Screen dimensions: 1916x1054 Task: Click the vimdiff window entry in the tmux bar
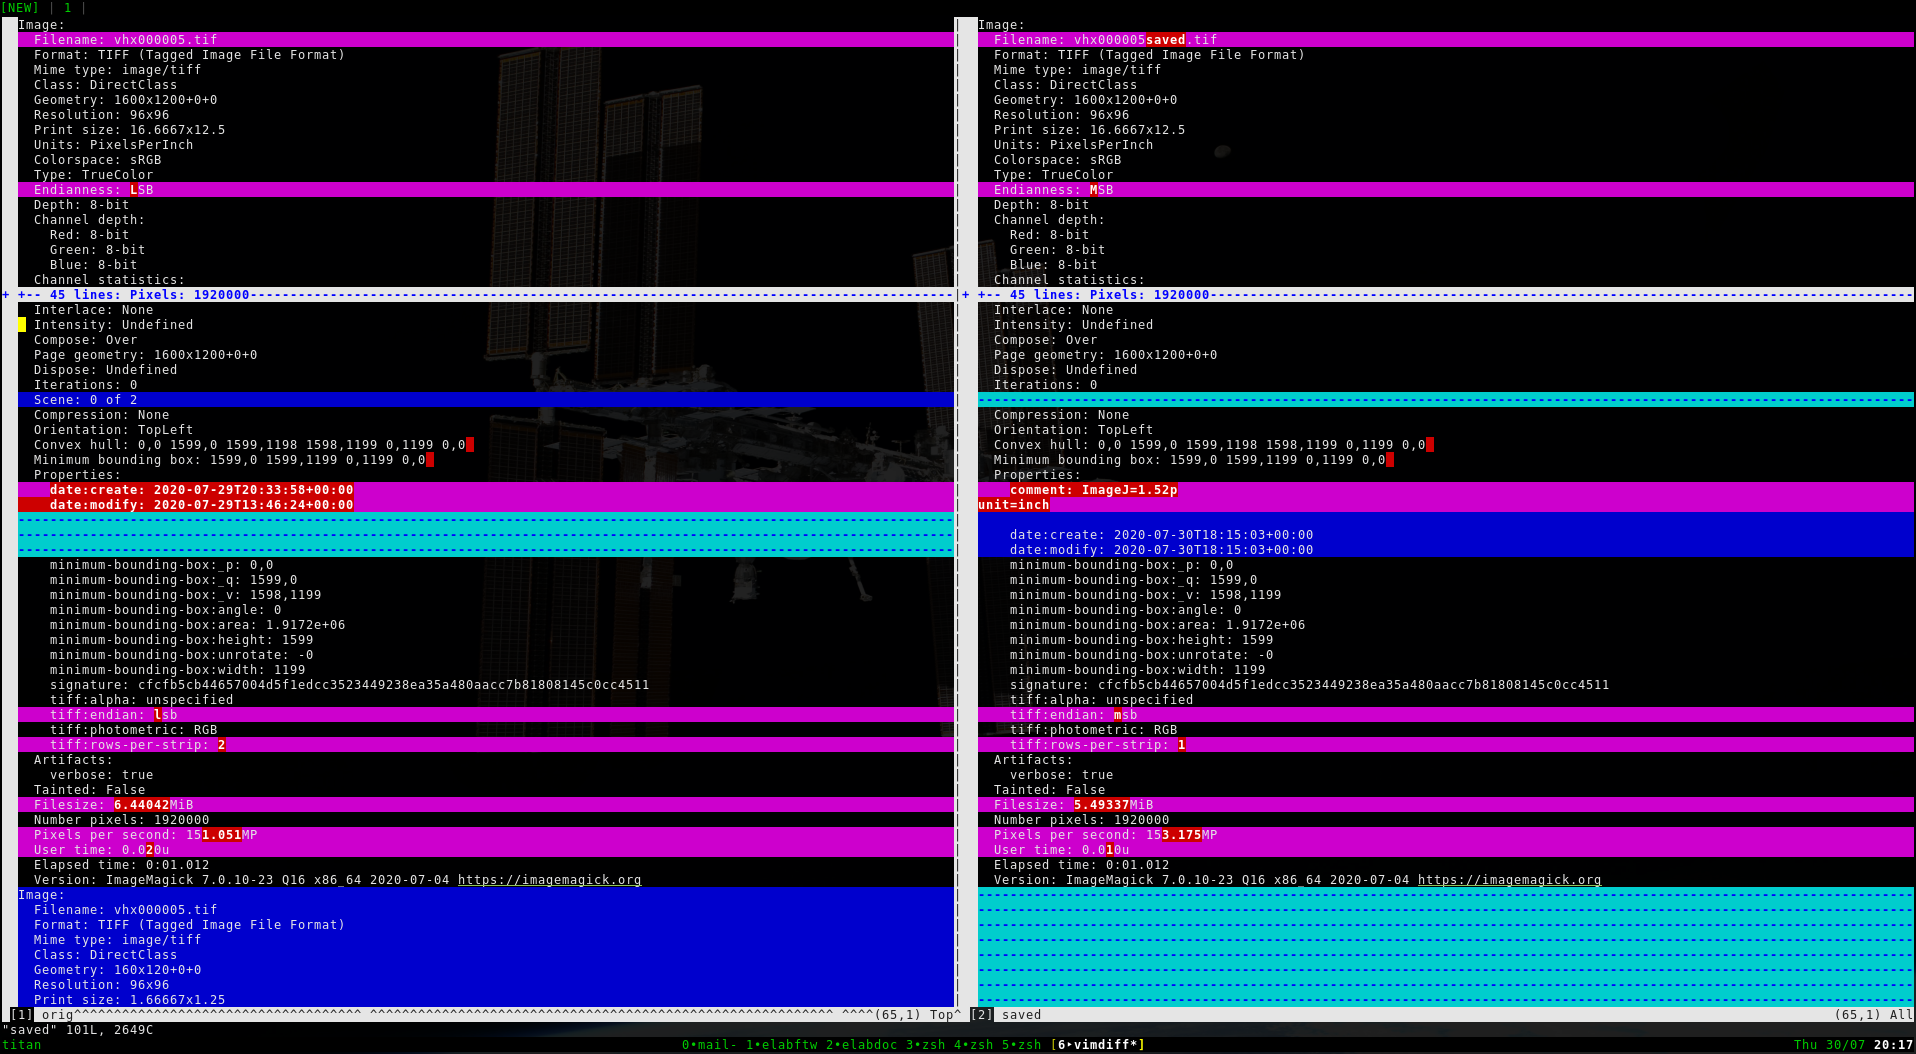(1097, 1044)
